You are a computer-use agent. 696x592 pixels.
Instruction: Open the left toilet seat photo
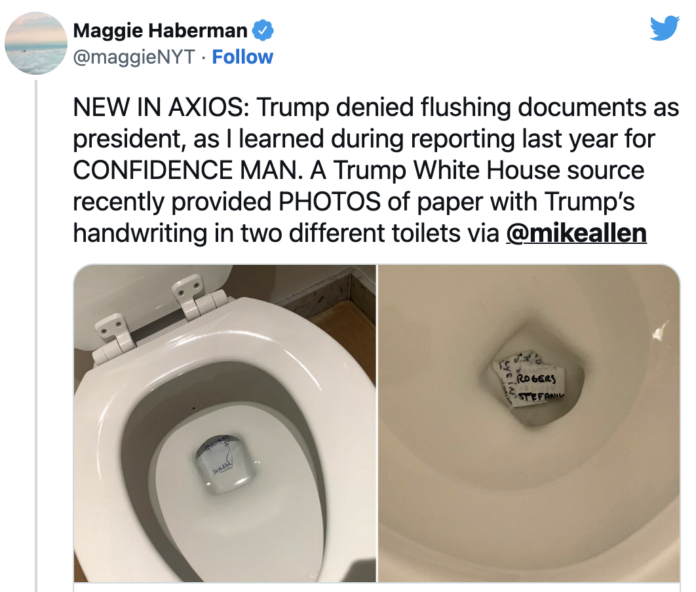tap(225, 423)
